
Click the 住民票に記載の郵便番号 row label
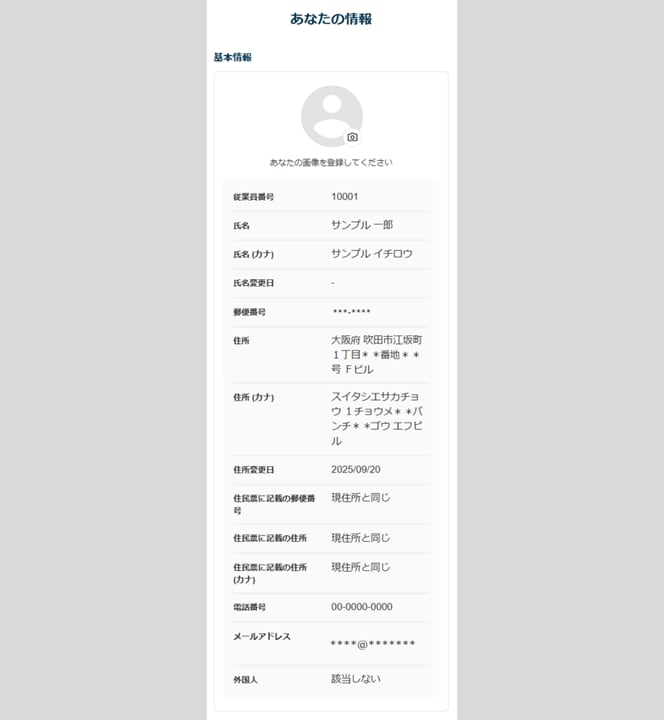[273, 503]
